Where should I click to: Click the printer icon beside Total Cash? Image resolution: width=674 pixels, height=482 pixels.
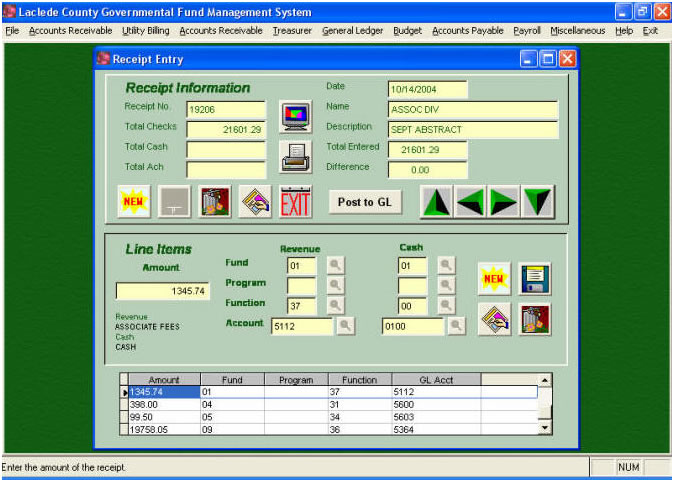295,158
